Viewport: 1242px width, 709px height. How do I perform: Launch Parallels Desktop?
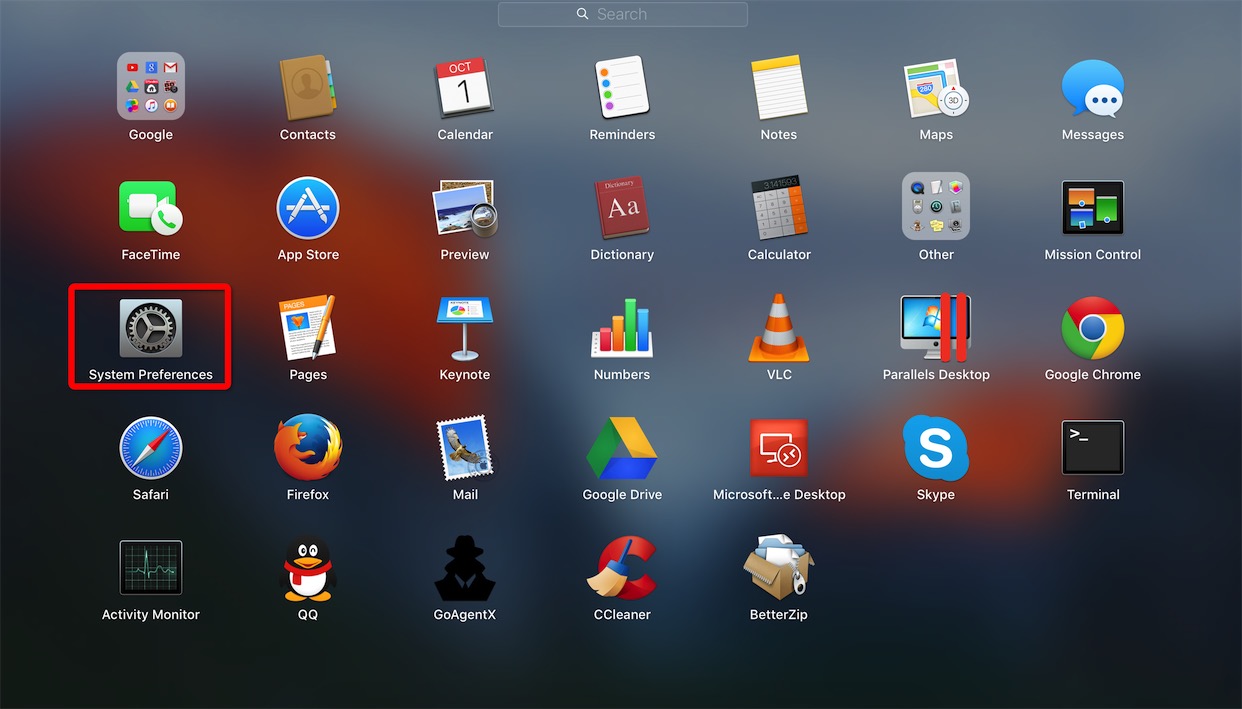[x=936, y=327]
